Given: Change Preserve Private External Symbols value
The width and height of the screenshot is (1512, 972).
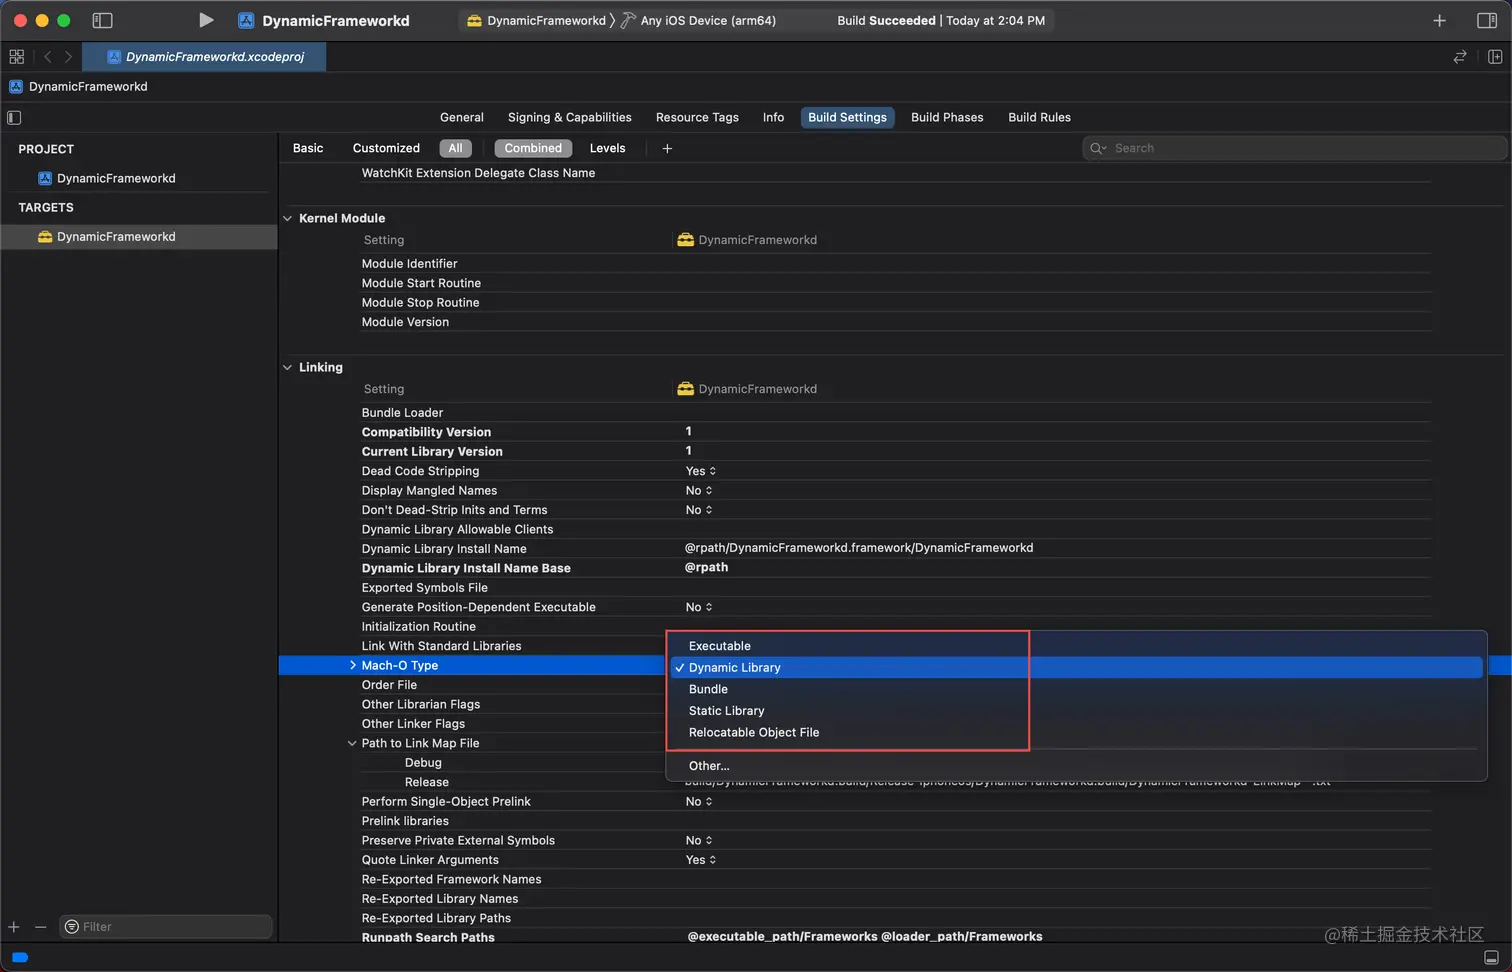Looking at the screenshot, I should [699, 841].
